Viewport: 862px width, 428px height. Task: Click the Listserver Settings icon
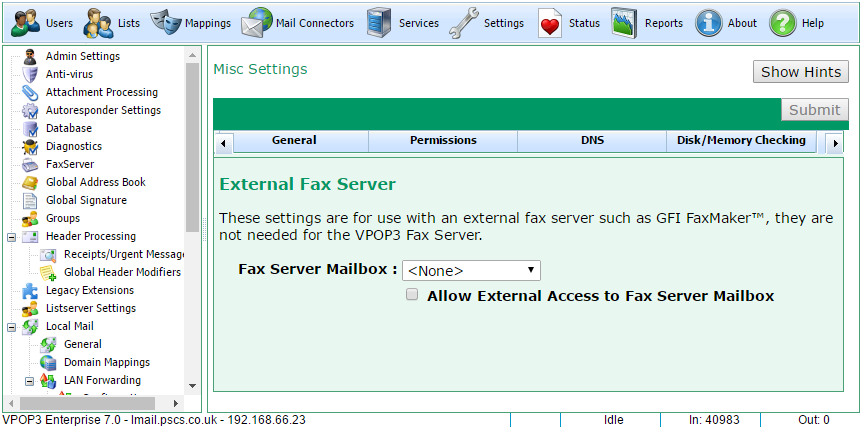[x=30, y=308]
